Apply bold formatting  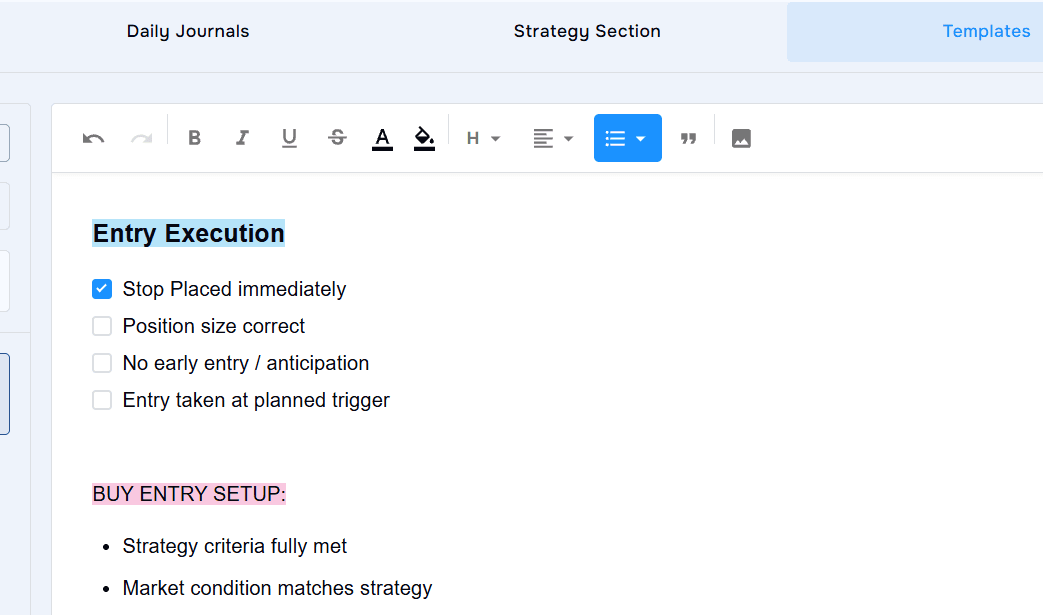195,138
